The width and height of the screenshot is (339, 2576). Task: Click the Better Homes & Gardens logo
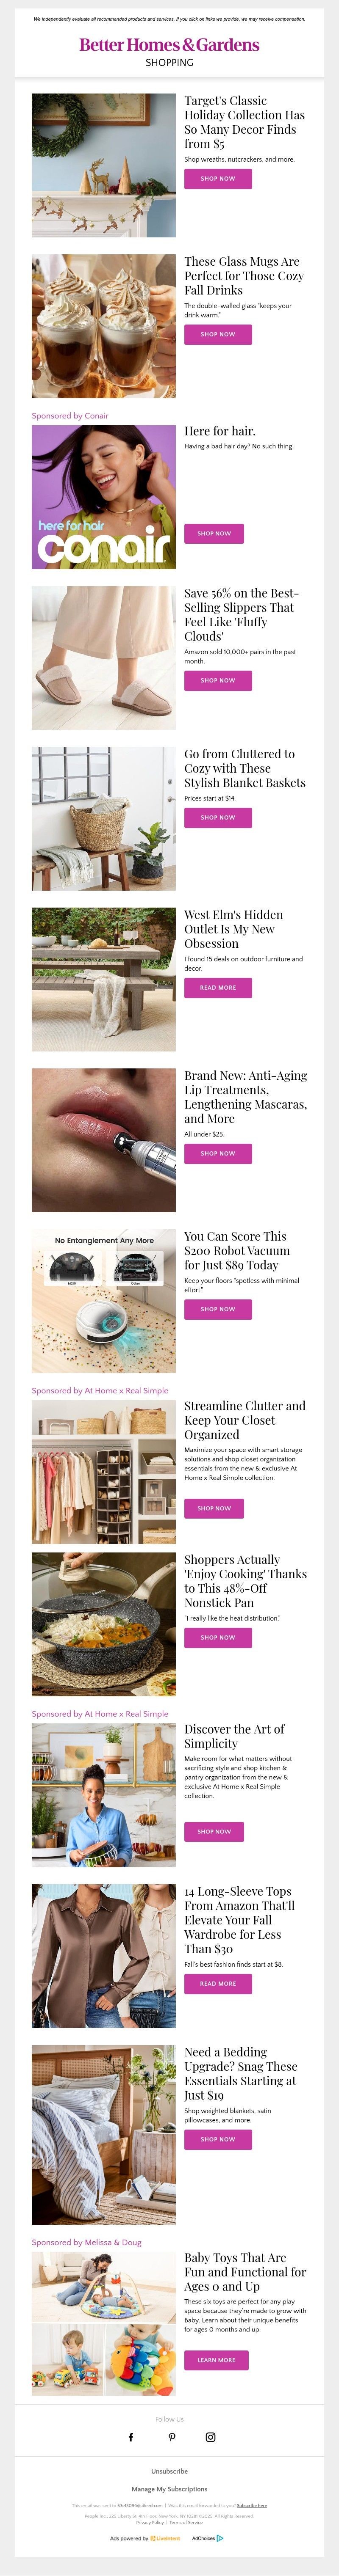169,45
